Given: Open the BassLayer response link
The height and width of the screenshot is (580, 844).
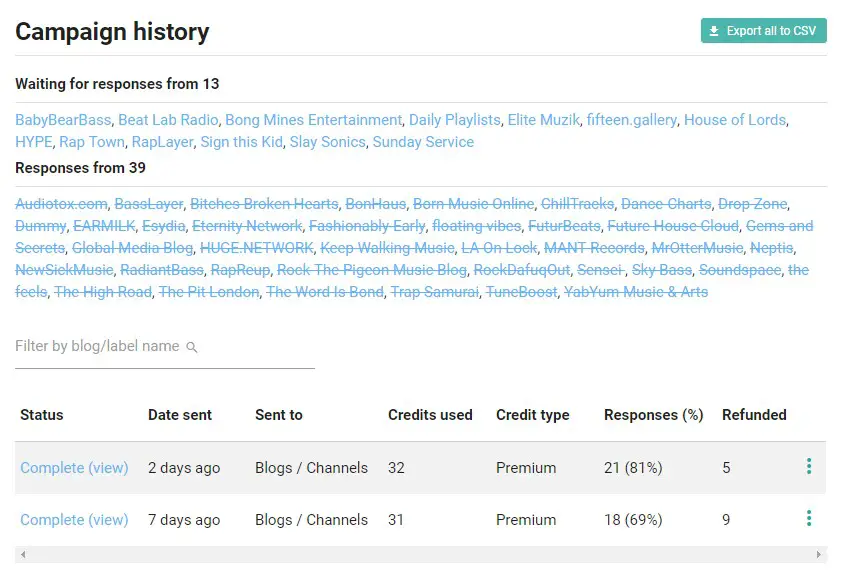Looking at the screenshot, I should tap(149, 203).
